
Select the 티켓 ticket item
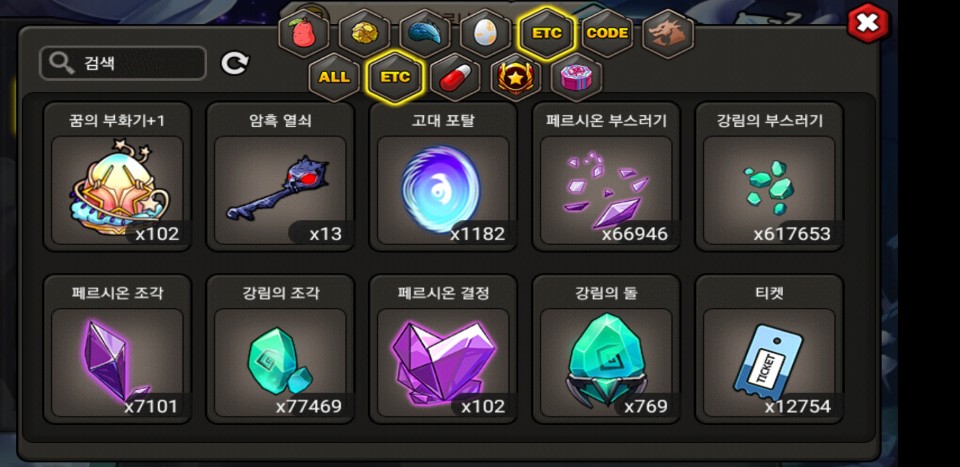[769, 349]
